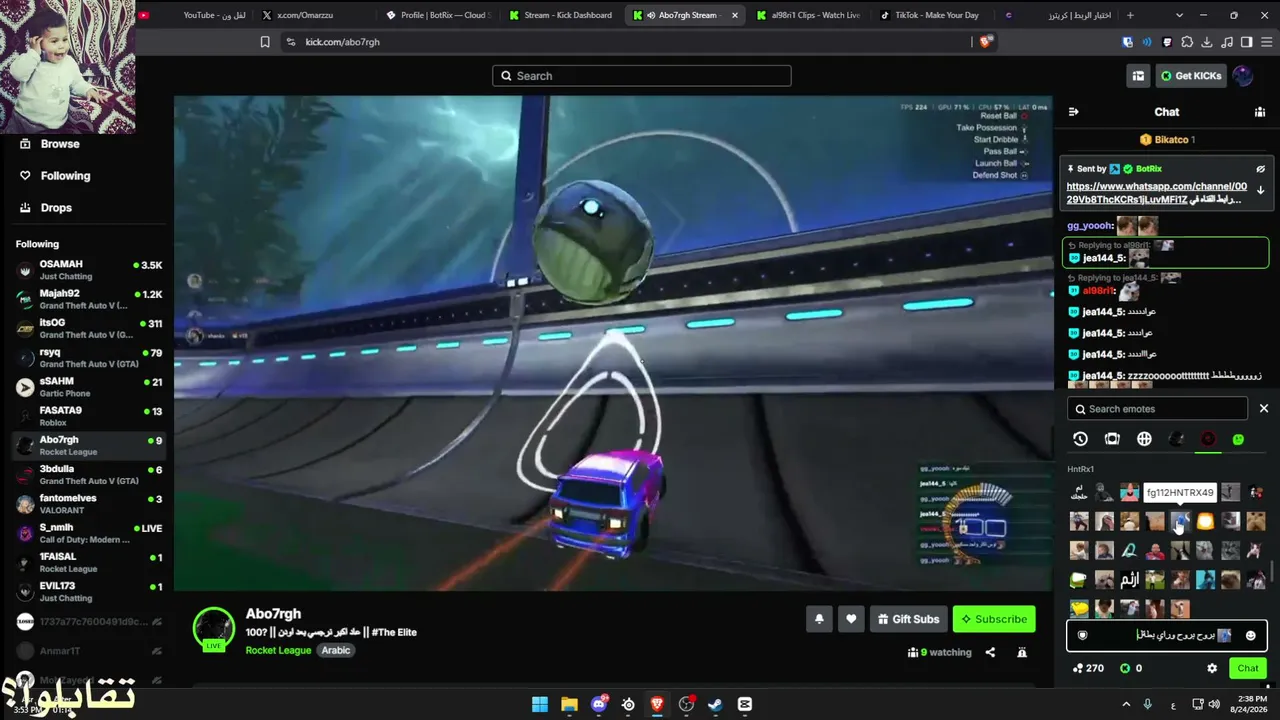Open a new browser tab
1280x720 pixels.
(x=1131, y=15)
